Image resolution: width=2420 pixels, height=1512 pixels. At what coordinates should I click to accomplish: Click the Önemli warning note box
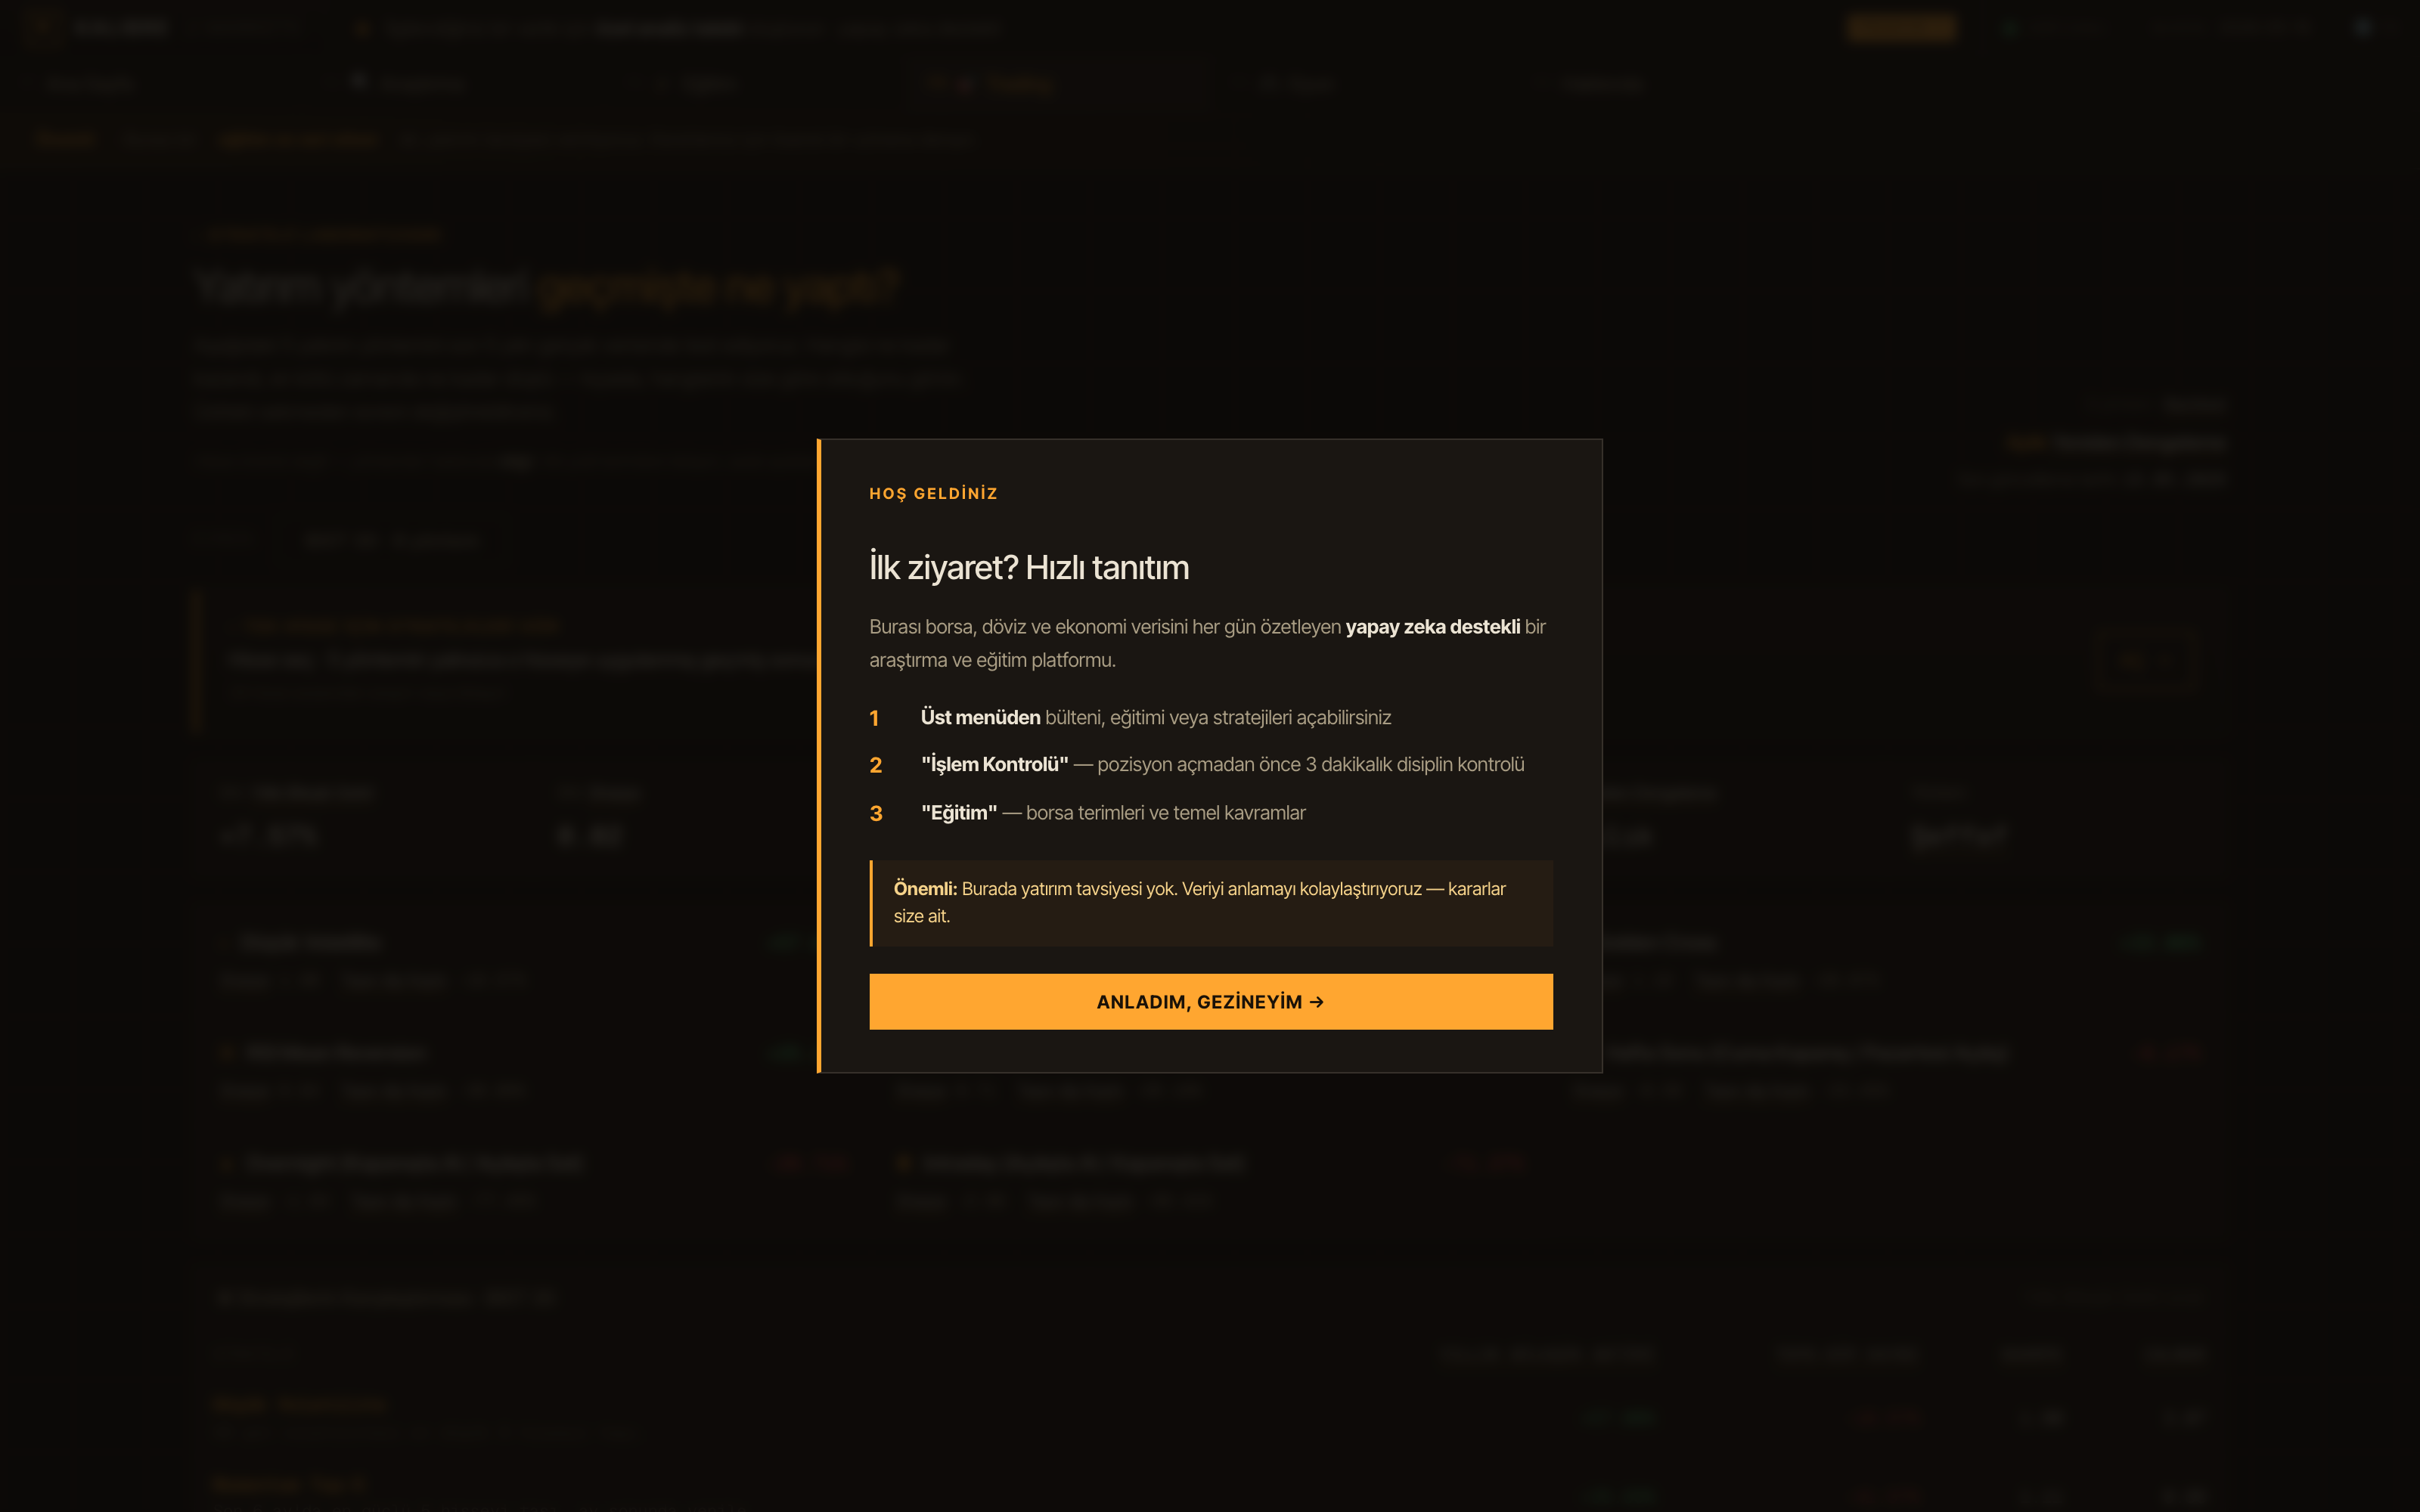1210,902
